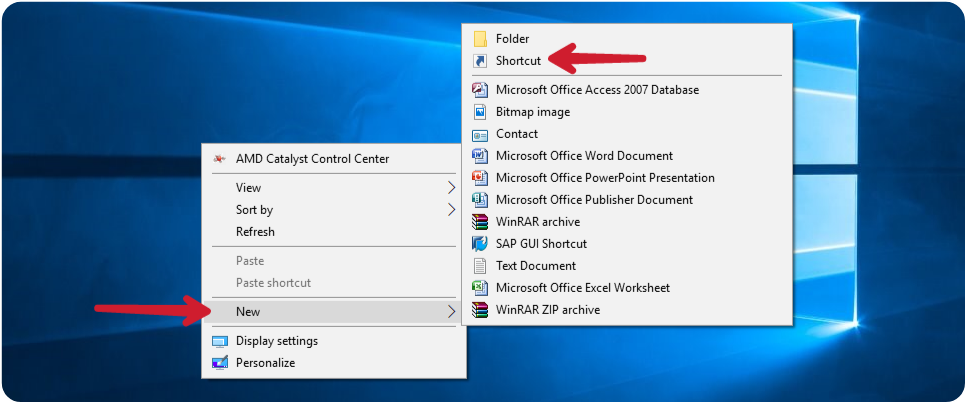
Task: Click the Publisher Document icon
Action: (x=480, y=200)
